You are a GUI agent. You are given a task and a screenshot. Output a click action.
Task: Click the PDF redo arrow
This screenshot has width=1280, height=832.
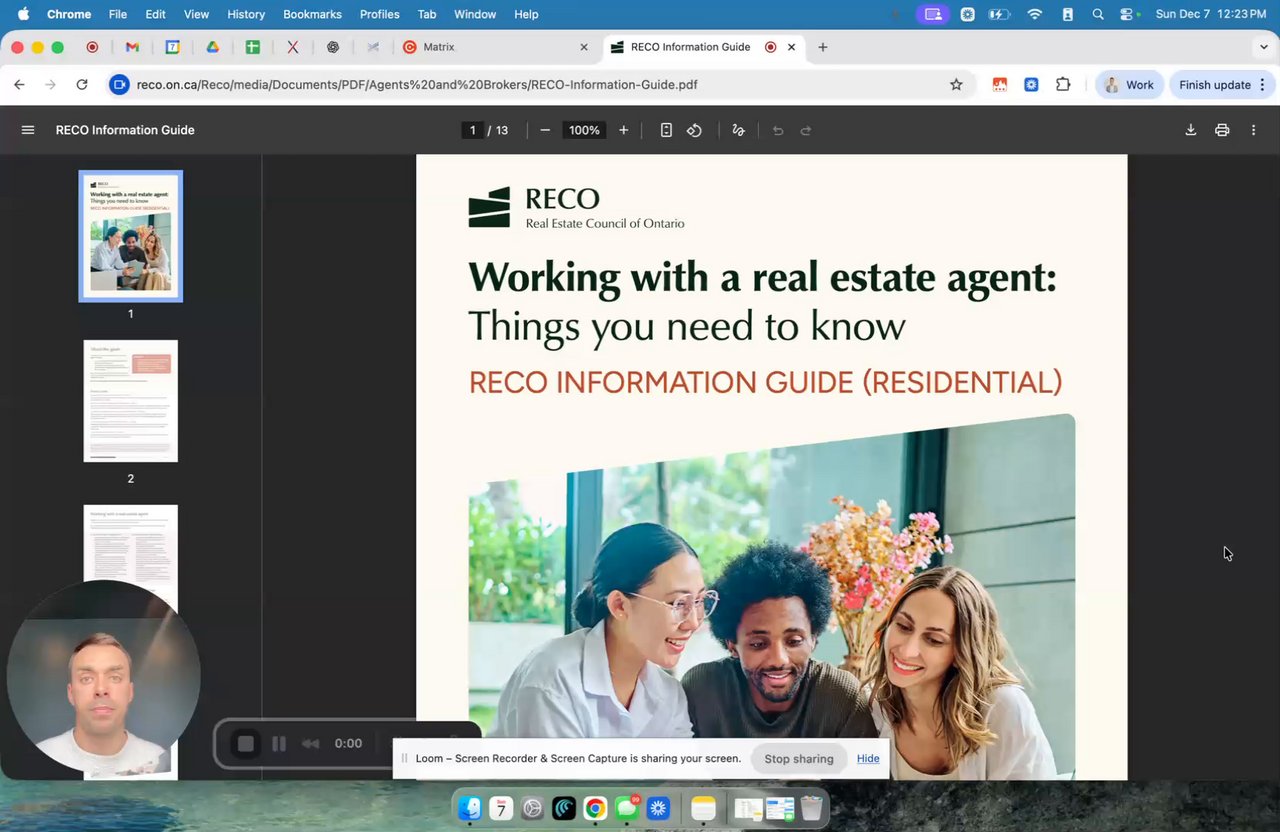pyautogui.click(x=806, y=130)
